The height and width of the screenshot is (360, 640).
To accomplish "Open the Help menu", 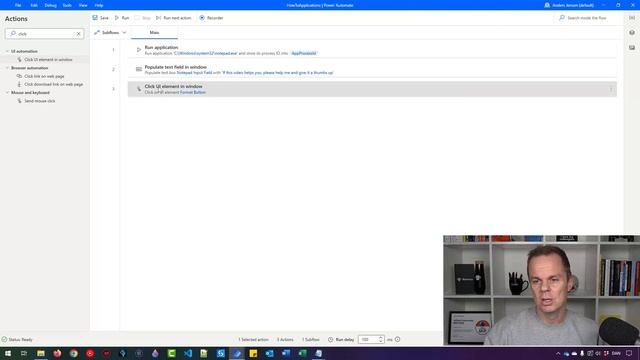I will 99,5.
